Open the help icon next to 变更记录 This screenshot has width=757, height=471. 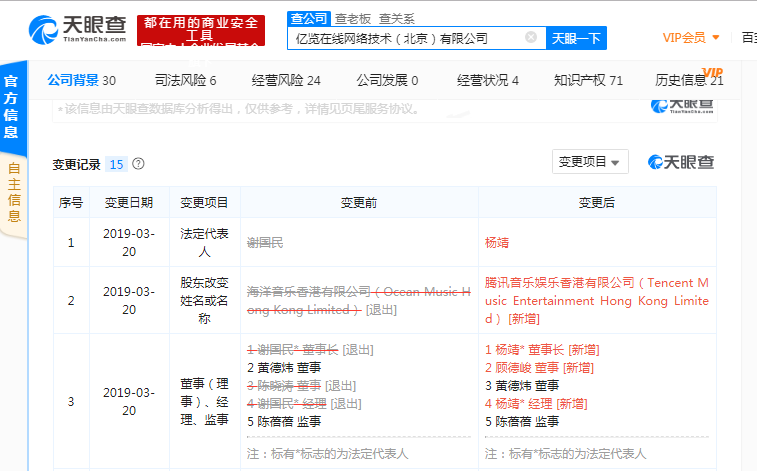tap(138, 164)
